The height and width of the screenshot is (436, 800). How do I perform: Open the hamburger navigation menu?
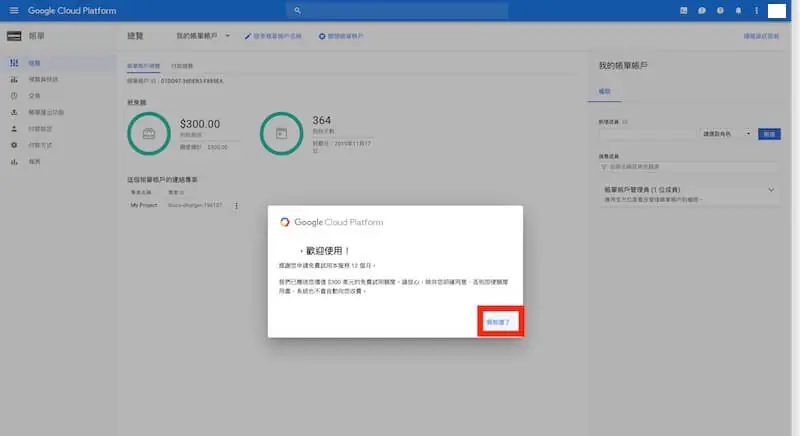[14, 10]
